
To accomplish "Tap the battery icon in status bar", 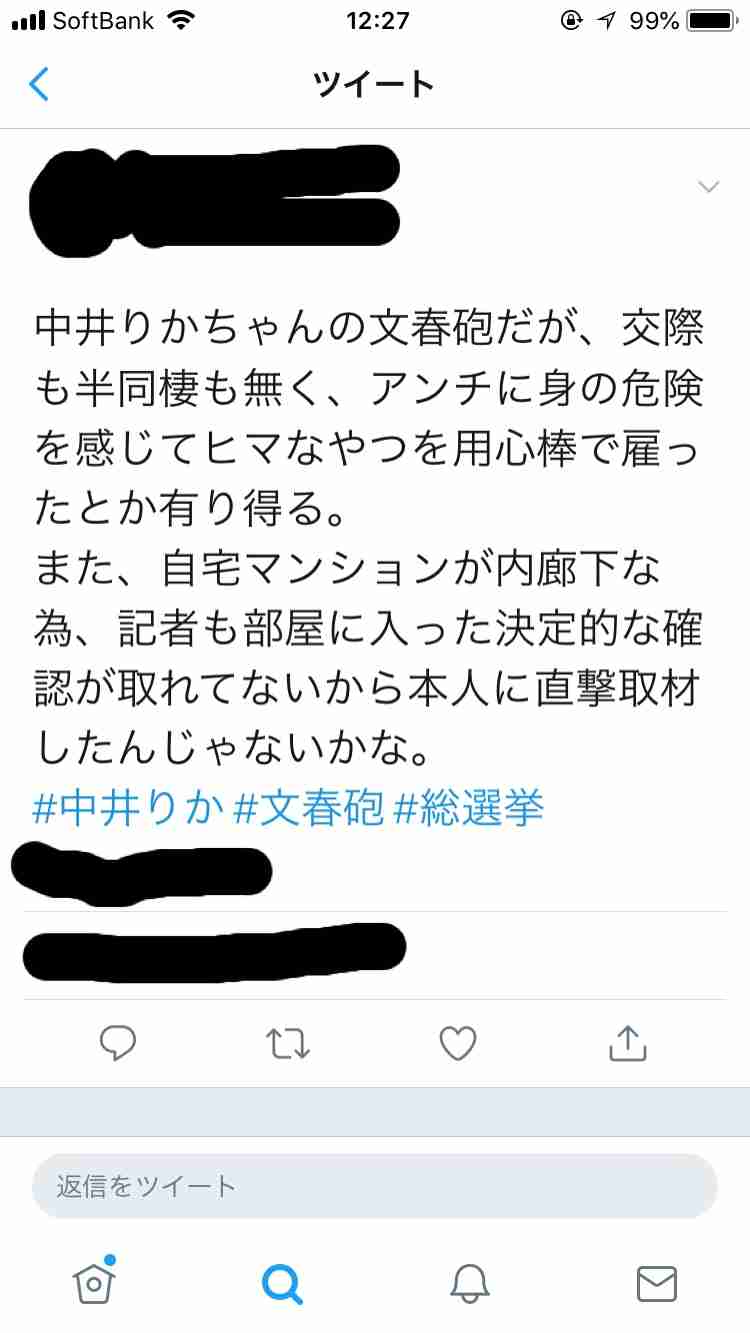I will pyautogui.click(x=712, y=20).
